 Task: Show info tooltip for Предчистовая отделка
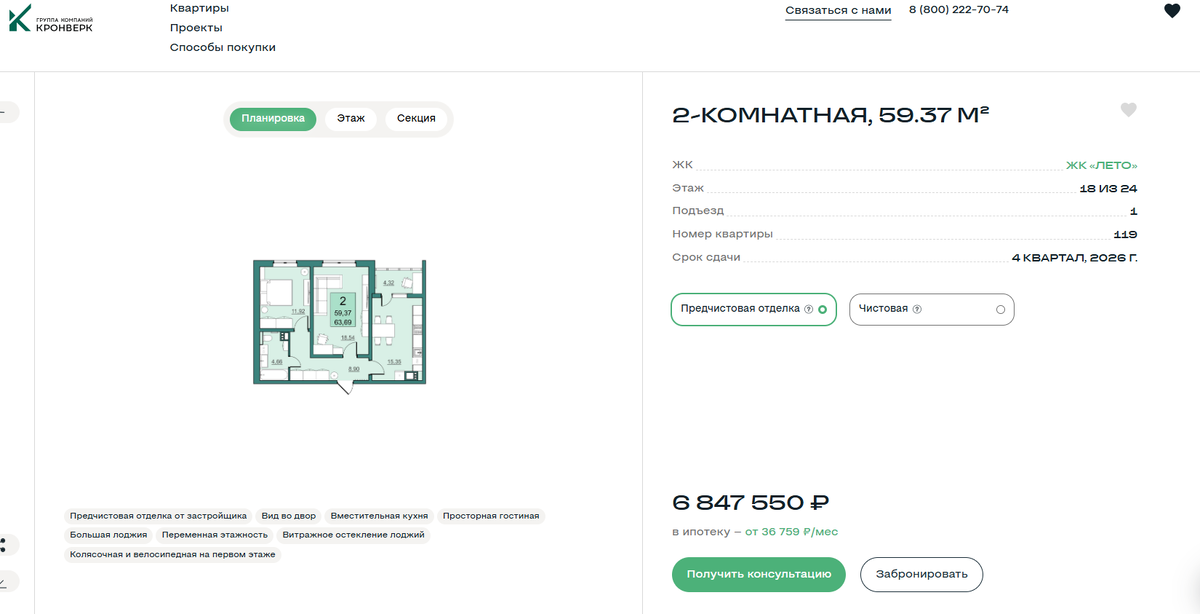coord(808,309)
